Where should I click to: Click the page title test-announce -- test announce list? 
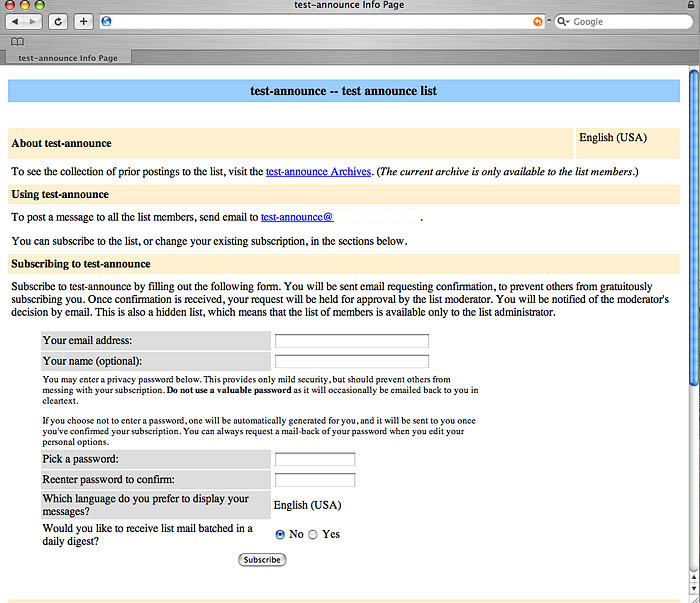pyautogui.click(x=343, y=91)
